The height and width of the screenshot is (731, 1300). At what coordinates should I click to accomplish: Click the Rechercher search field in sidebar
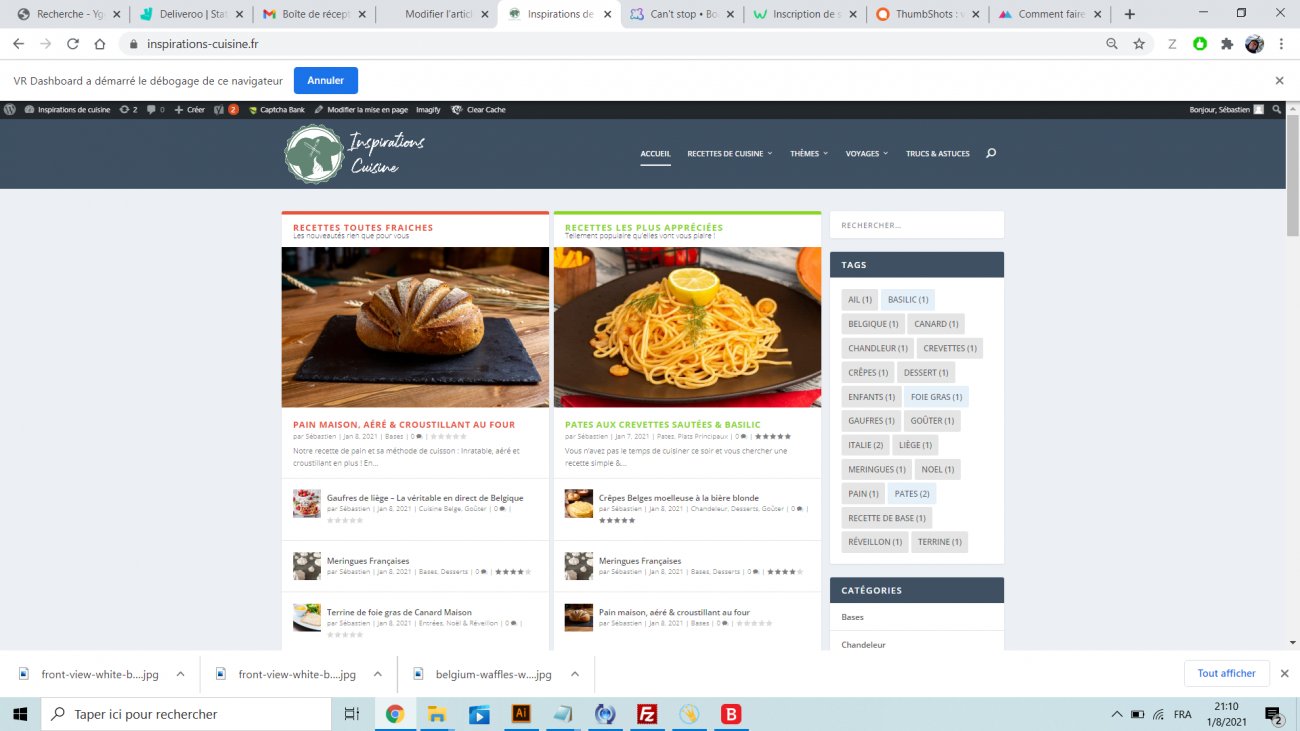[917, 225]
